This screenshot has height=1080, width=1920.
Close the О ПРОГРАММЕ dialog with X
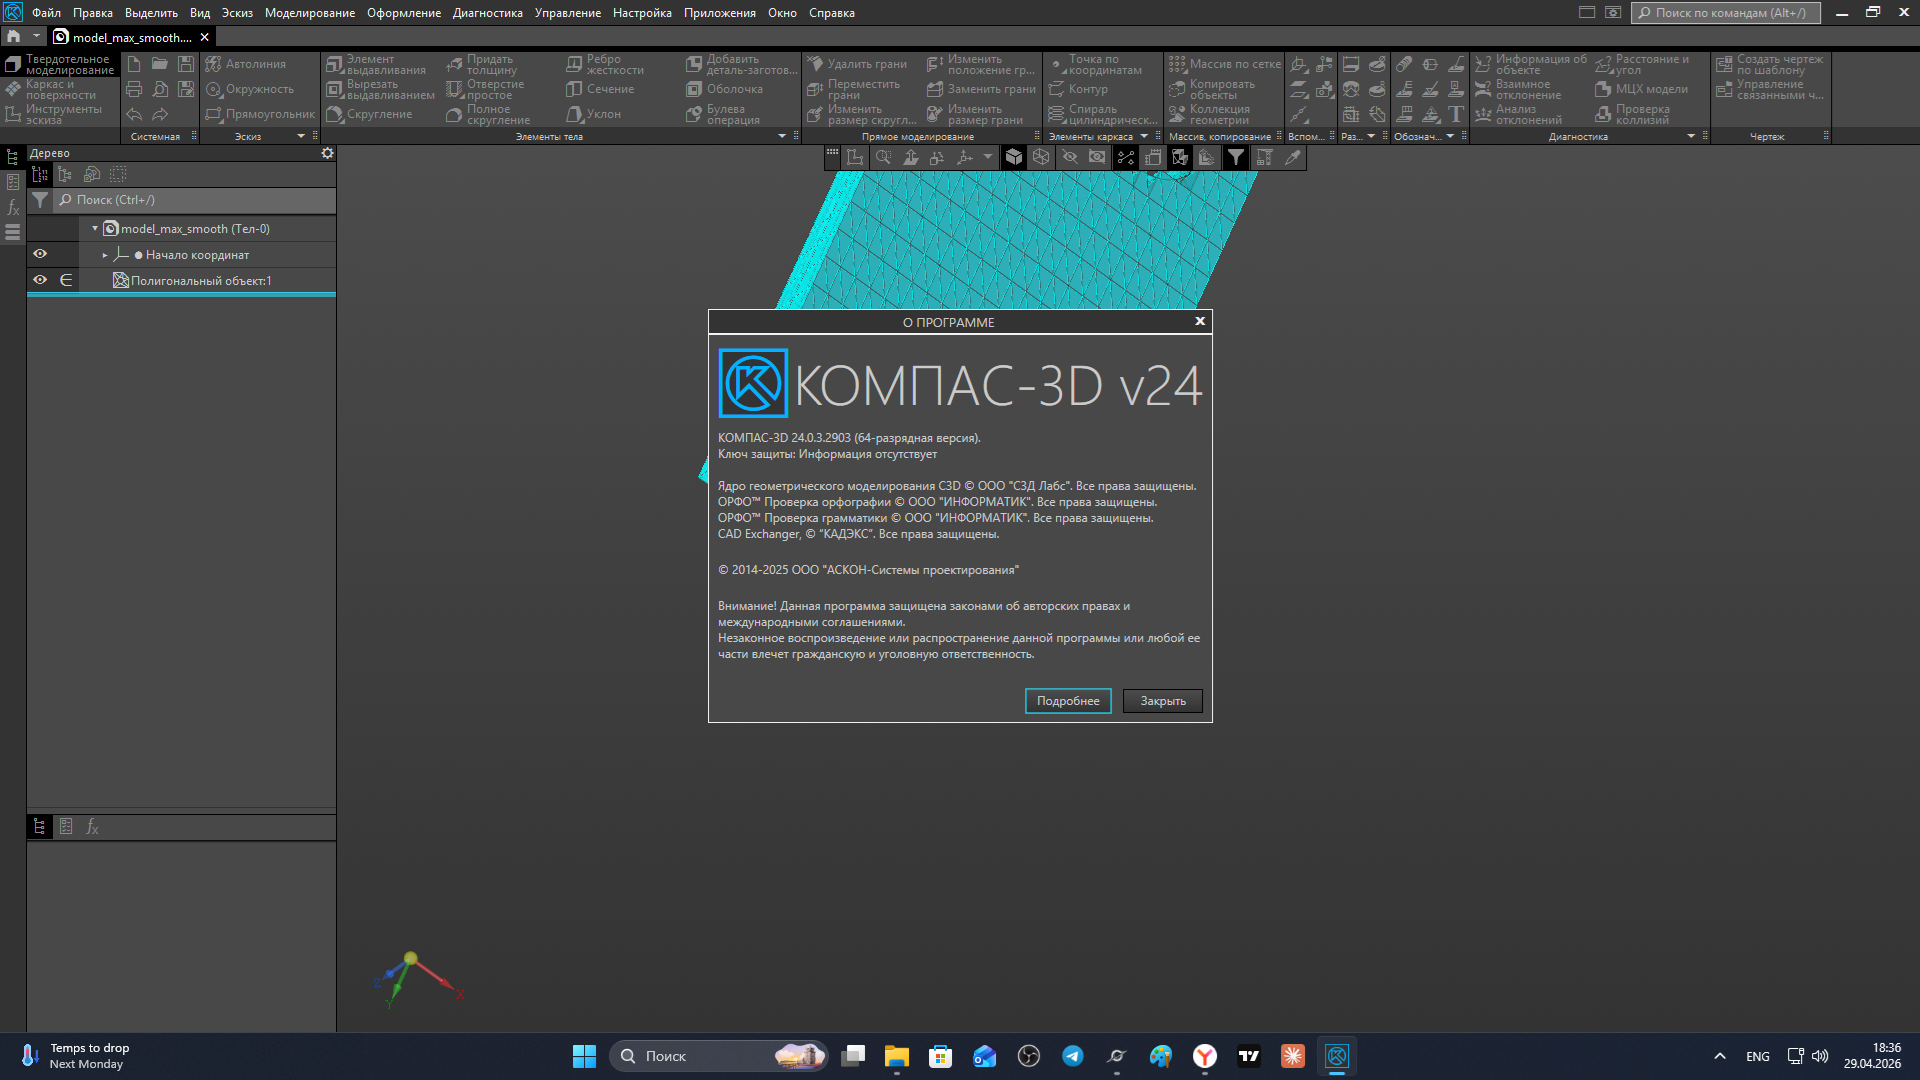1200,321
